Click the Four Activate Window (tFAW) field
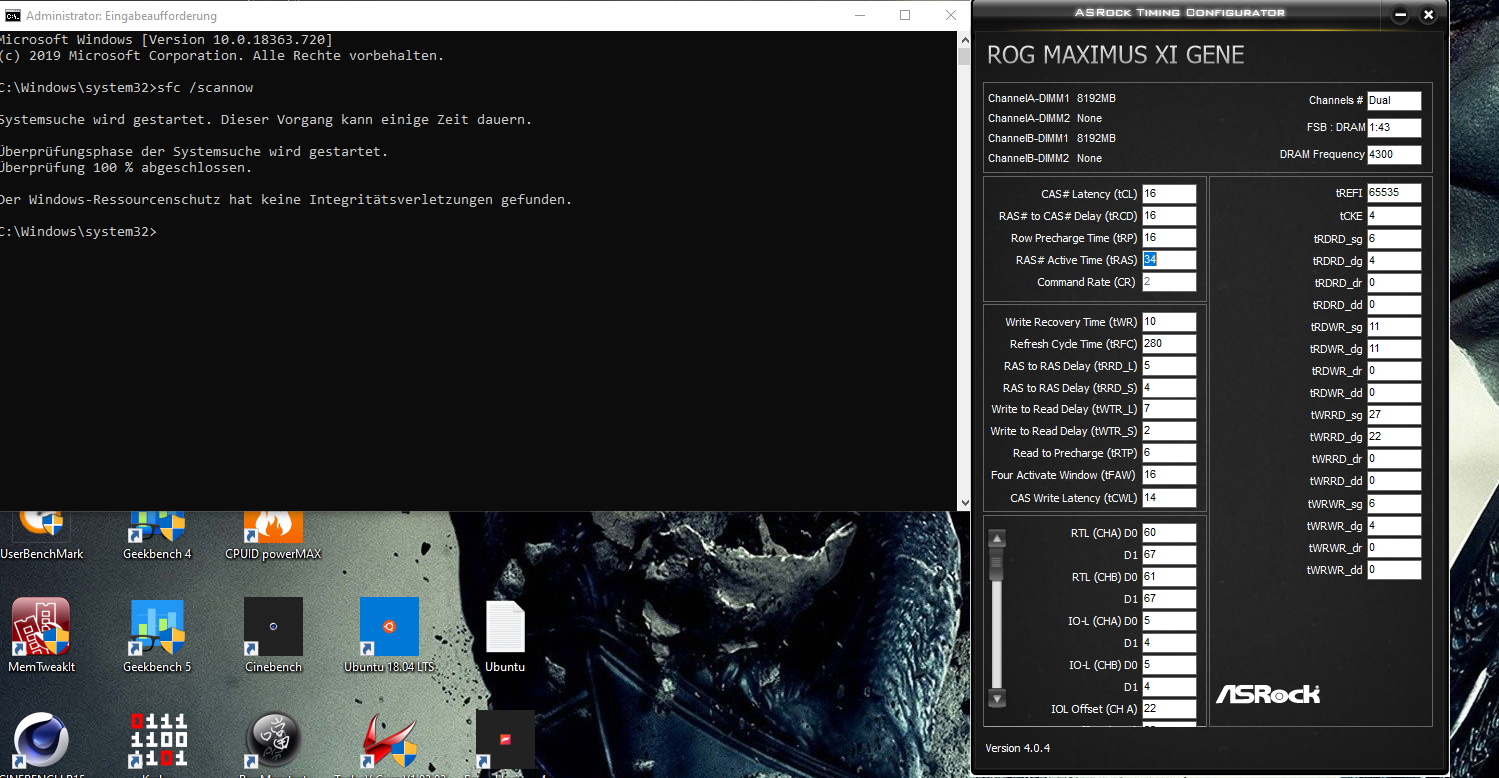 point(1169,475)
